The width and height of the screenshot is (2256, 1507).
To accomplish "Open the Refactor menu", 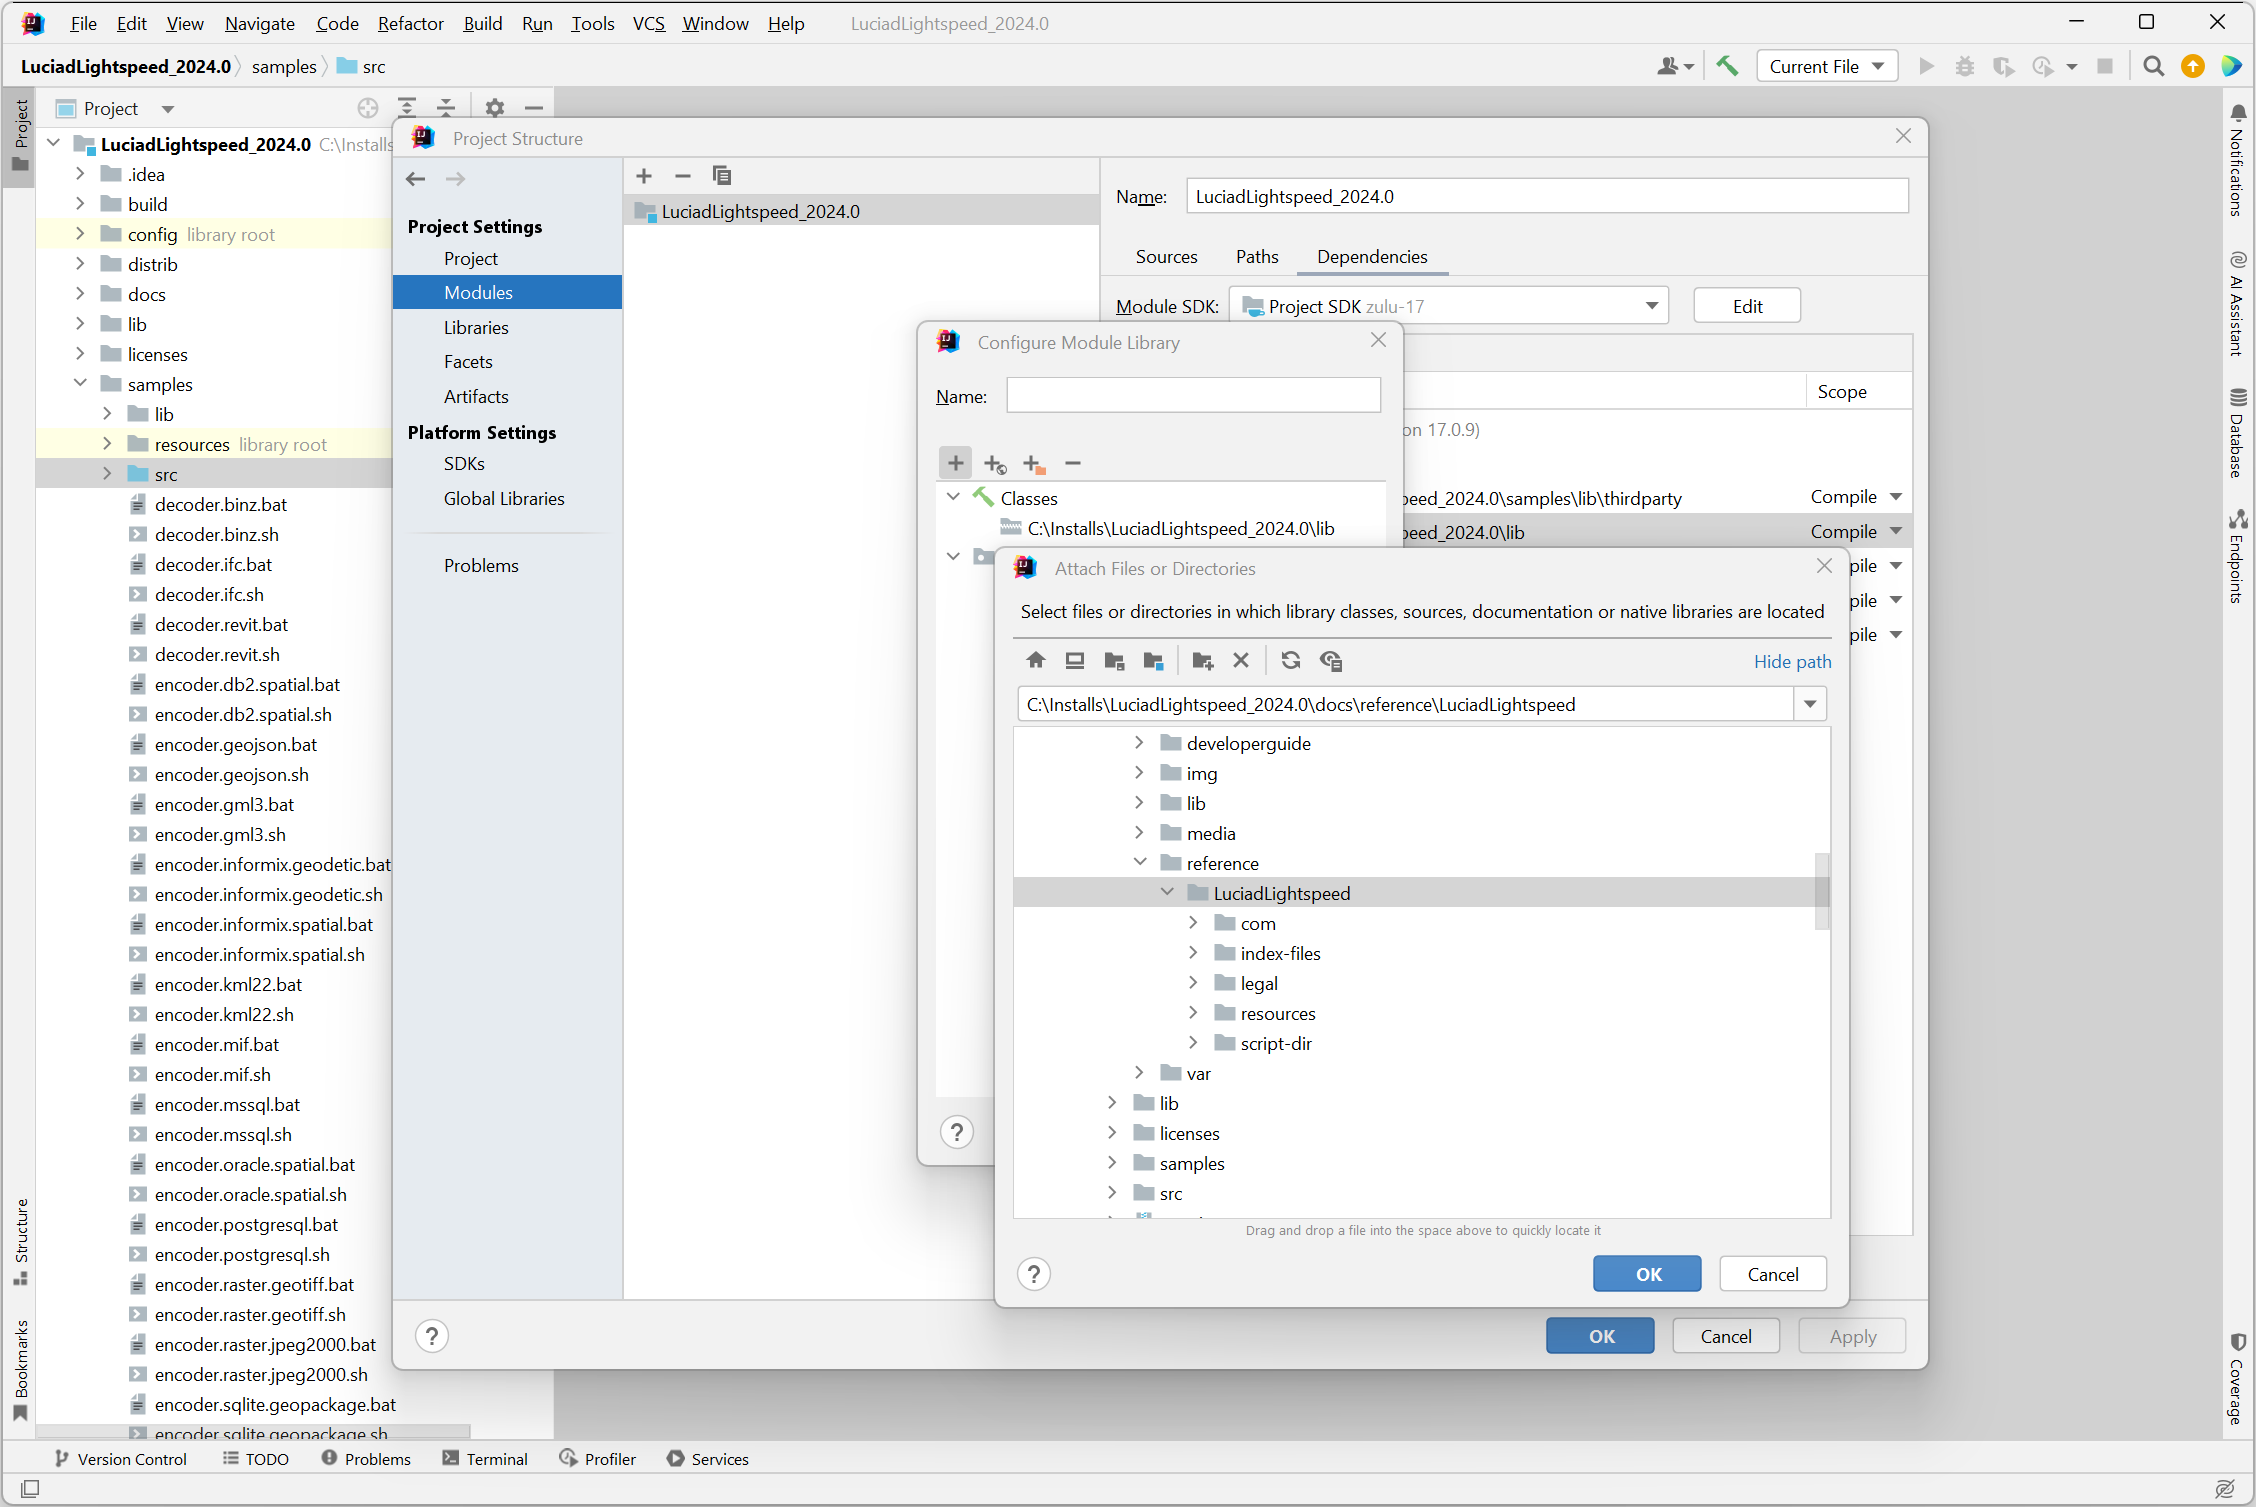I will (x=410, y=23).
